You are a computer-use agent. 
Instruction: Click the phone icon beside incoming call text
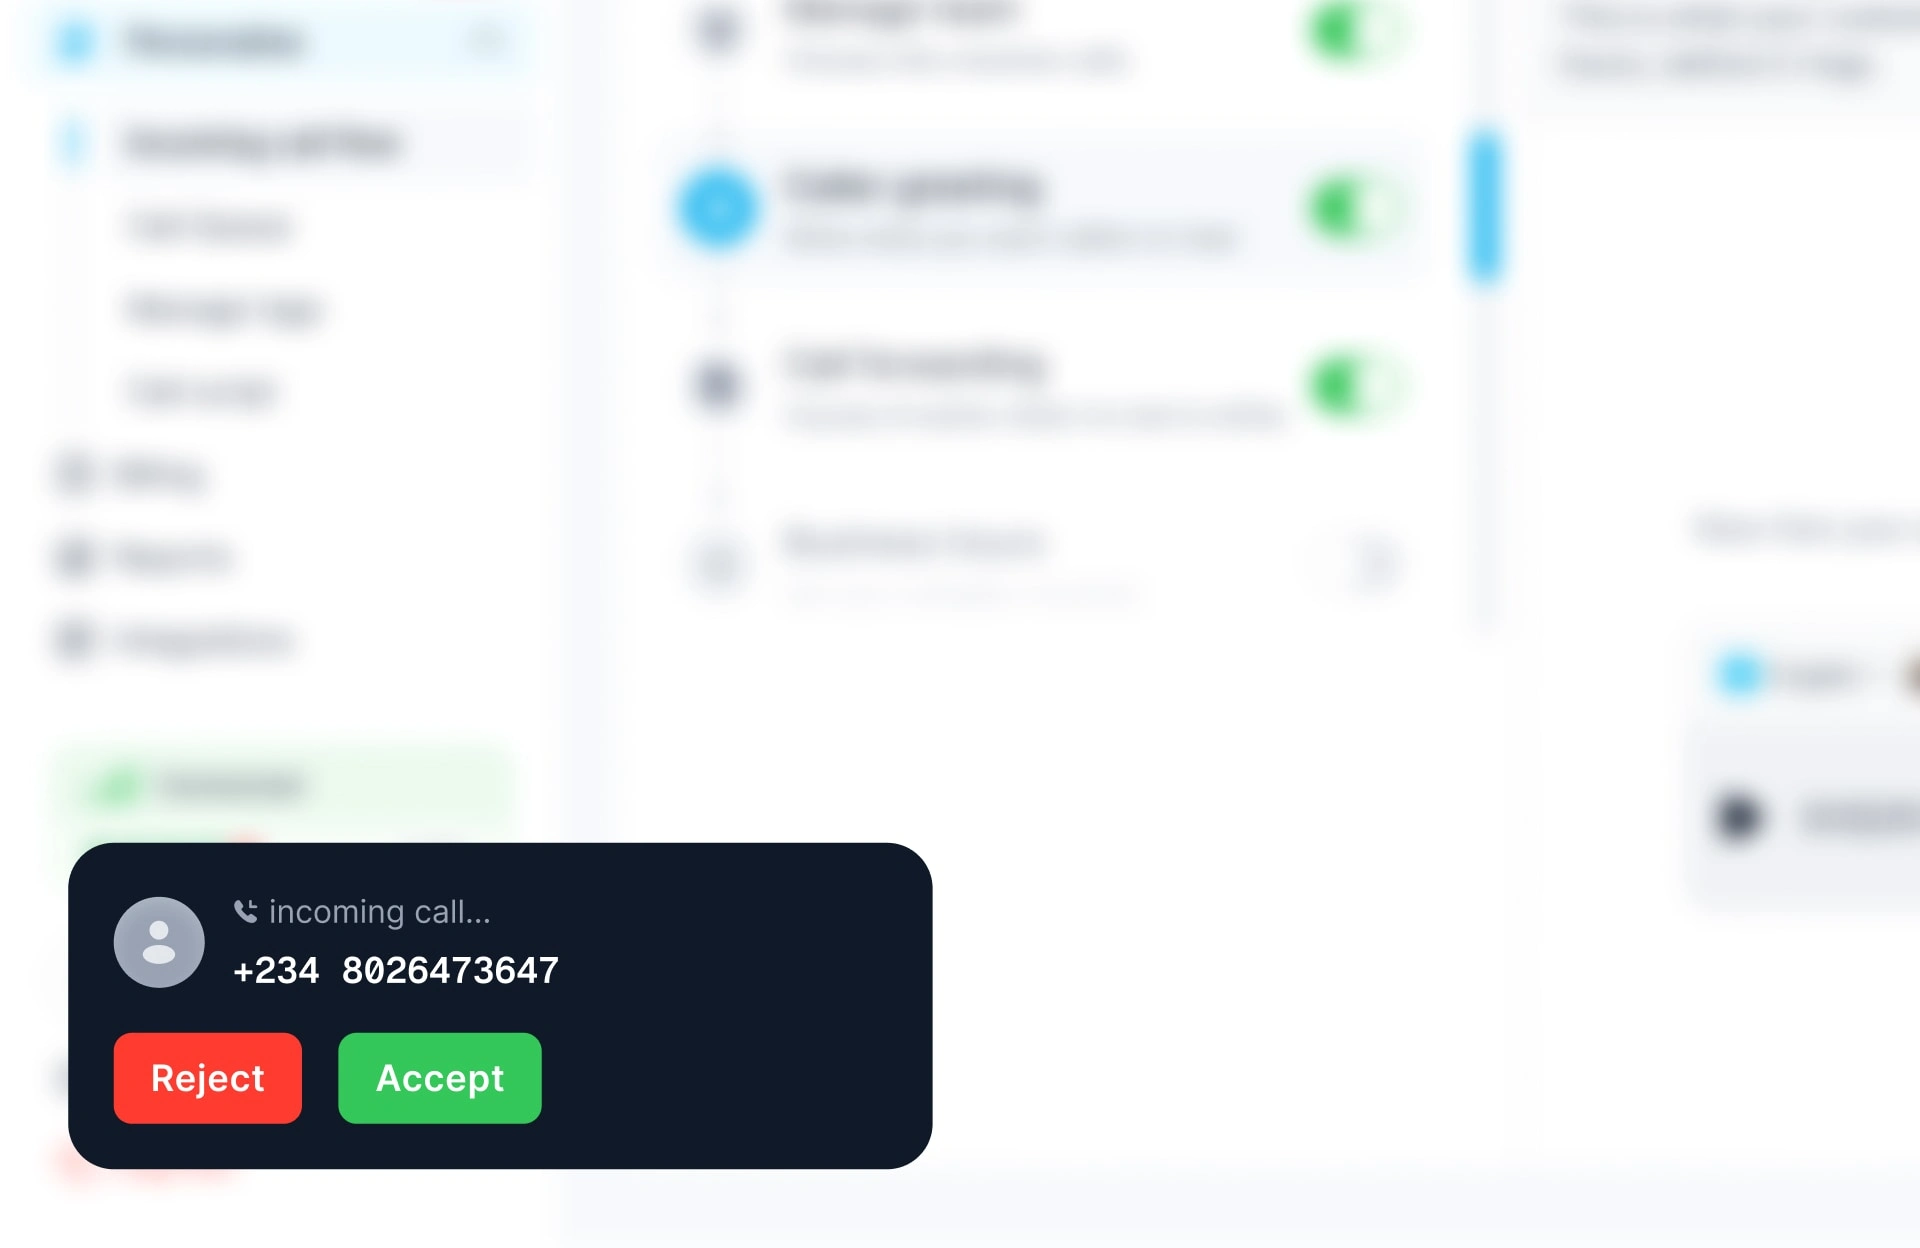tap(245, 911)
